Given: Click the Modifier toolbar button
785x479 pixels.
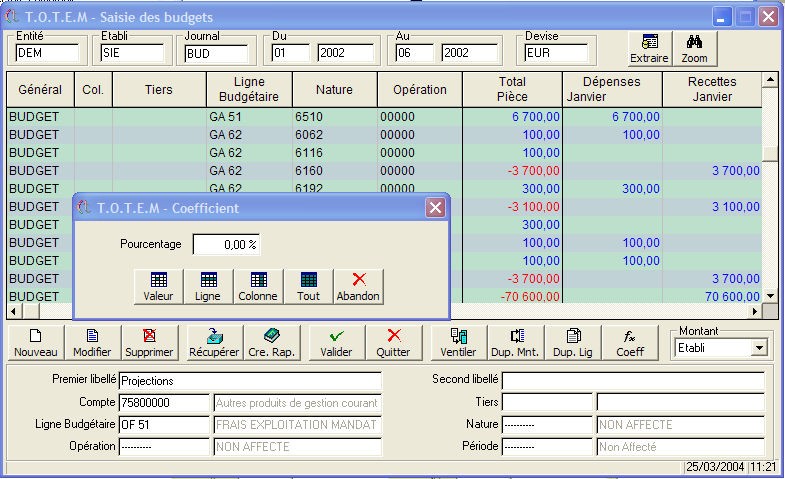Looking at the screenshot, I should click(92, 342).
